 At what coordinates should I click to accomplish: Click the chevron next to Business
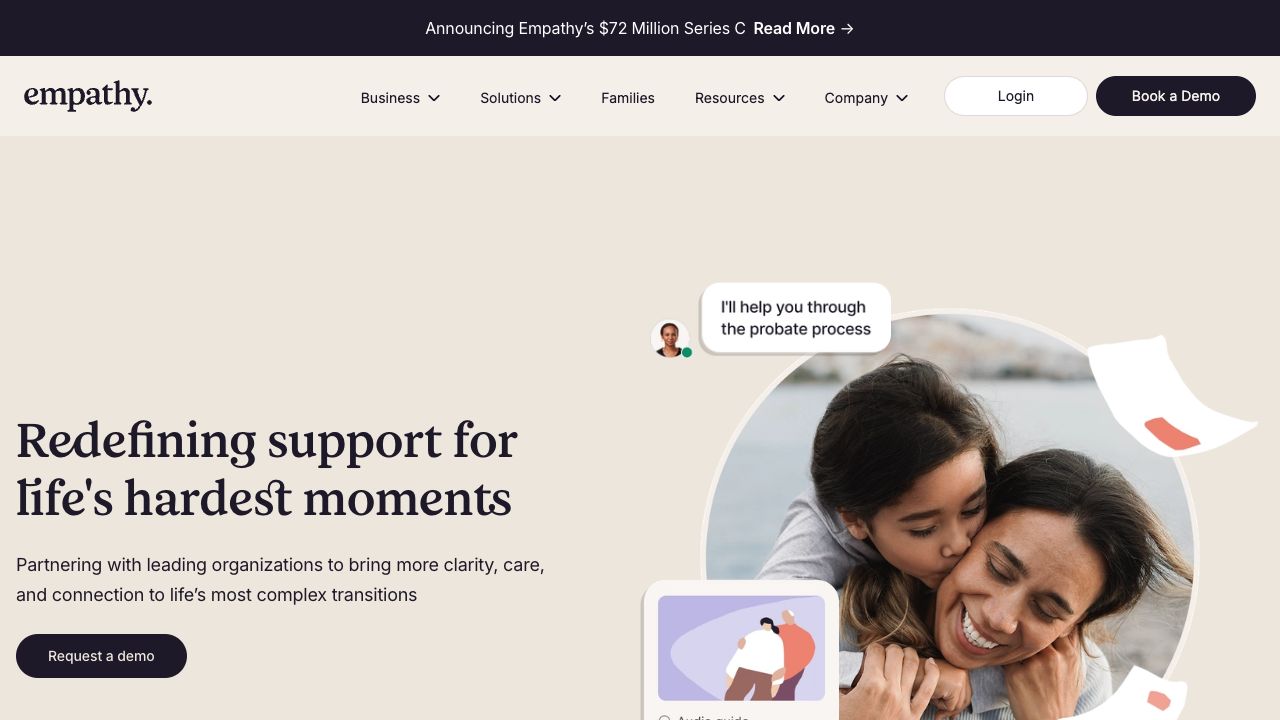point(434,98)
